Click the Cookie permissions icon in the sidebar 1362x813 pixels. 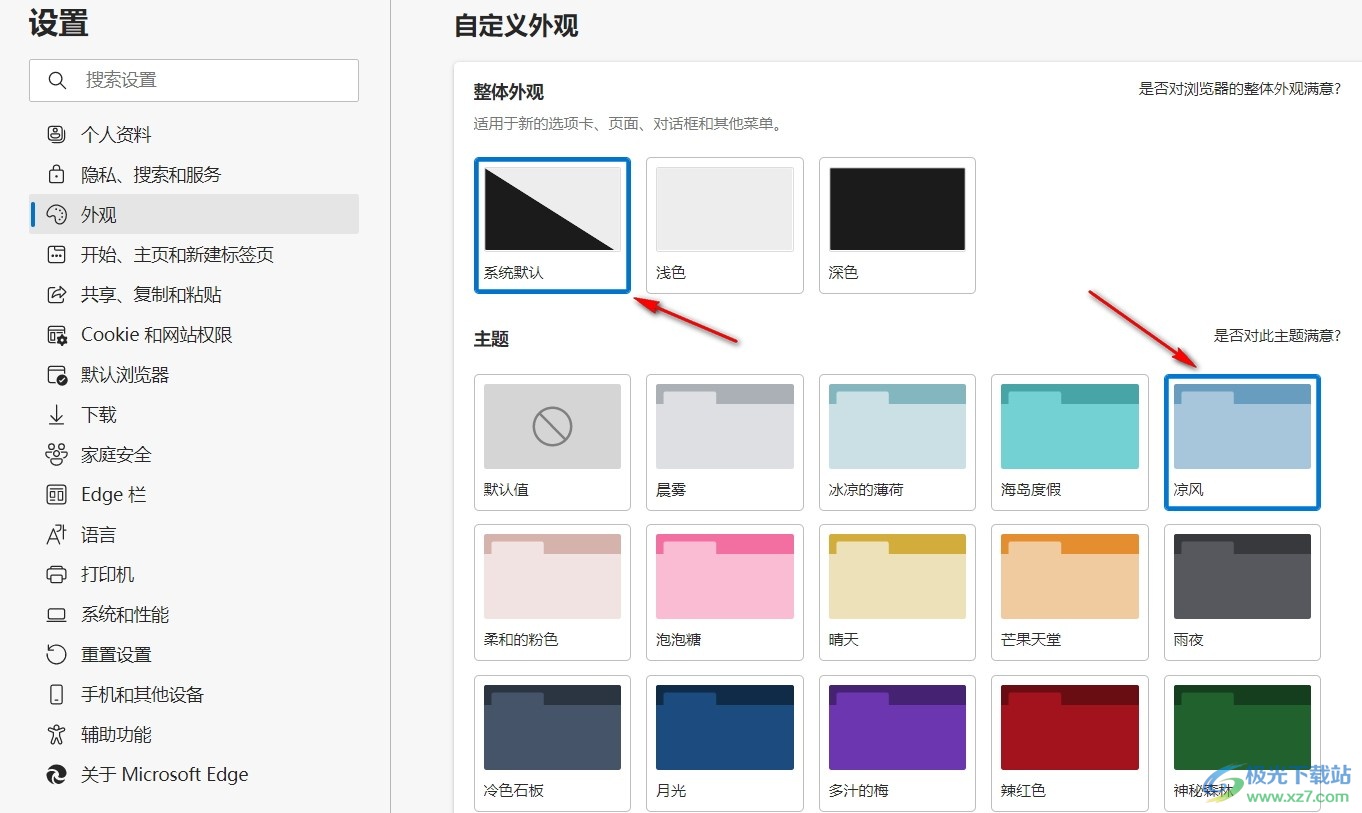(x=57, y=334)
